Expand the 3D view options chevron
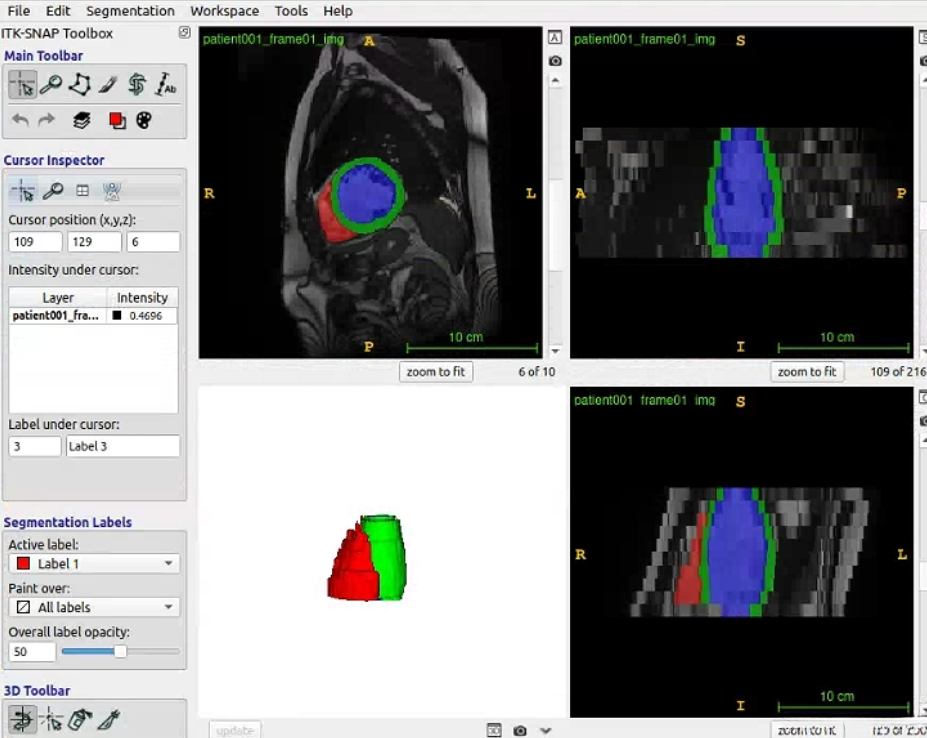 pos(546,731)
